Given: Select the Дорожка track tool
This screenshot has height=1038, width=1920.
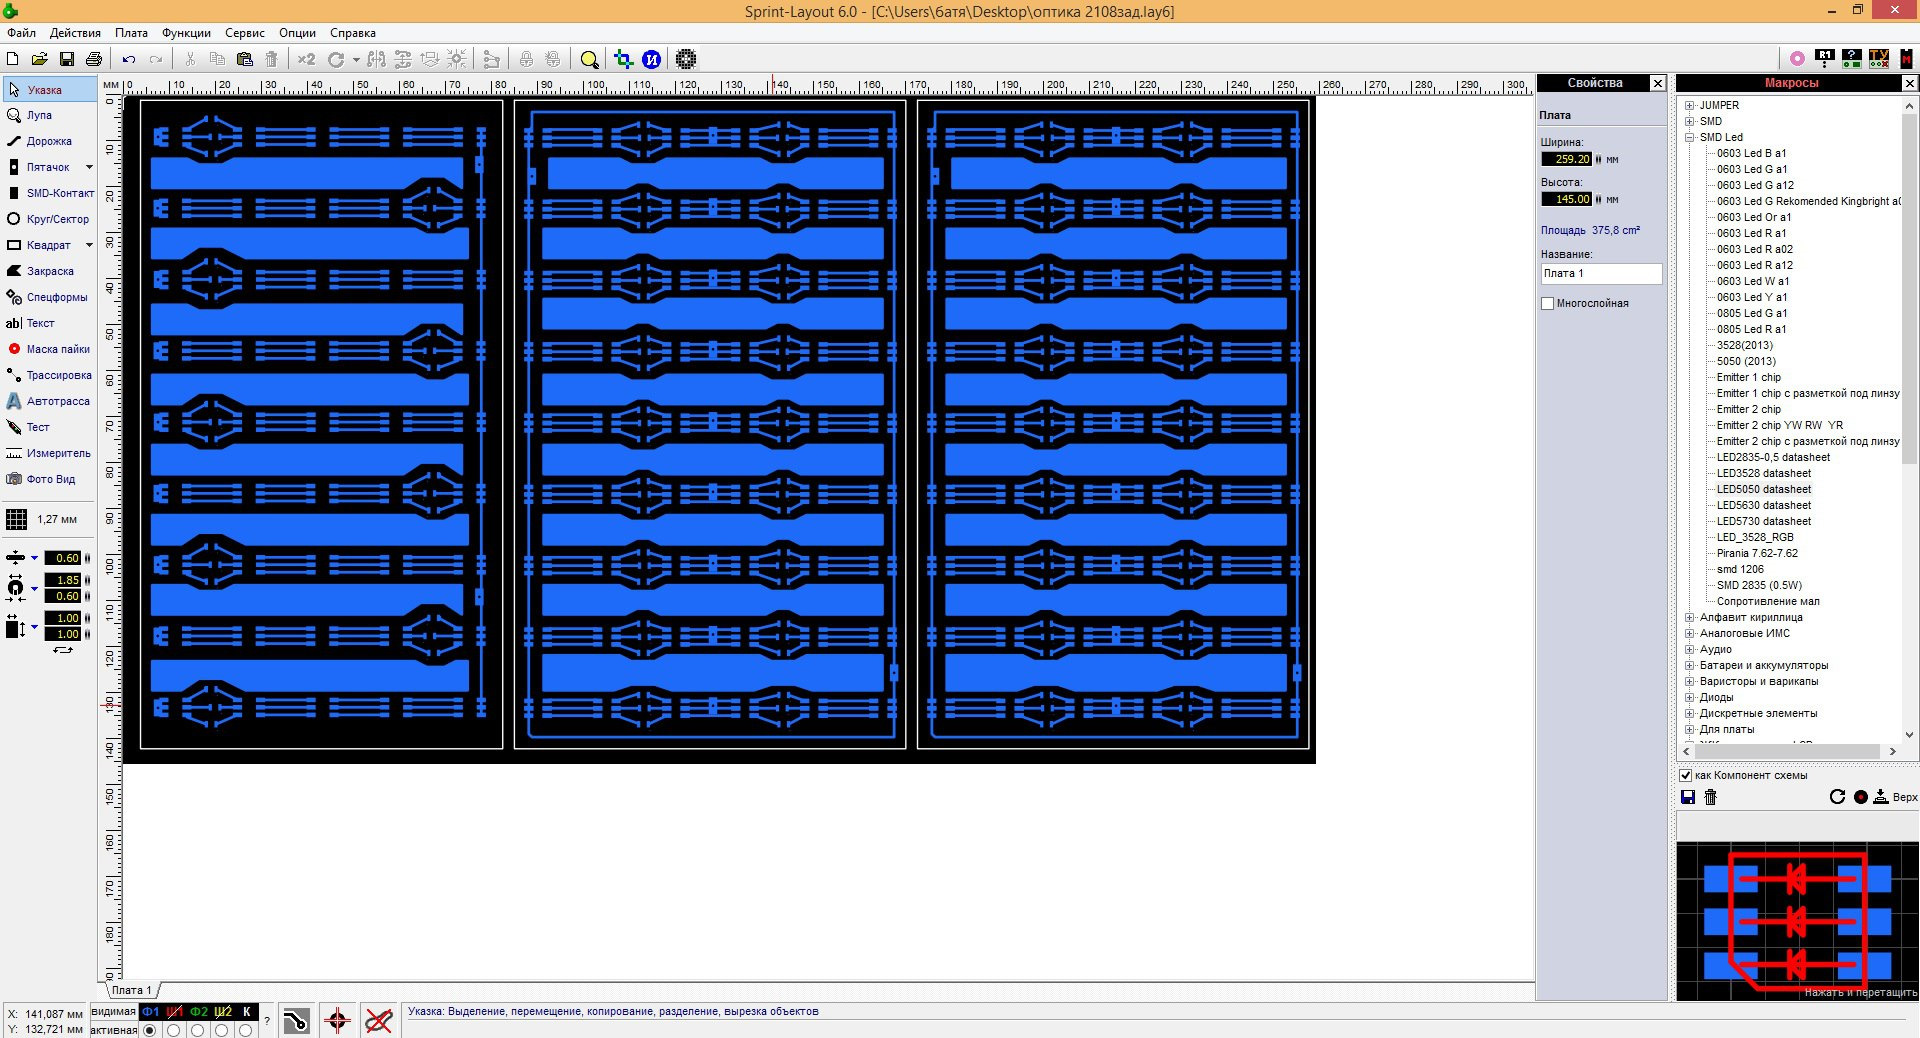Looking at the screenshot, I should [49, 141].
